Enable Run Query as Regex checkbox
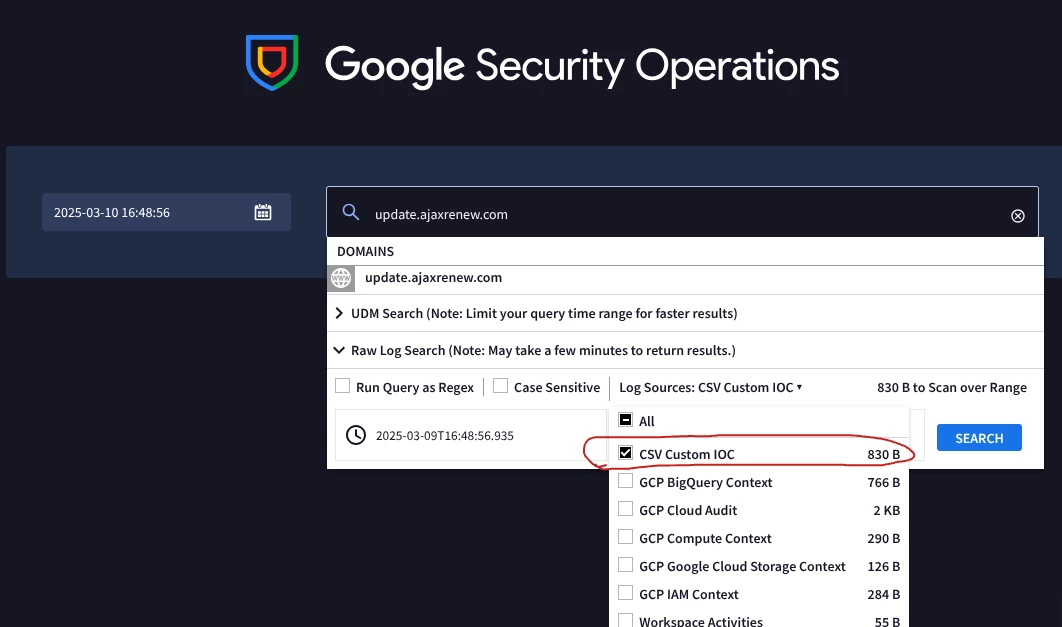1062x627 pixels. pyautogui.click(x=343, y=386)
